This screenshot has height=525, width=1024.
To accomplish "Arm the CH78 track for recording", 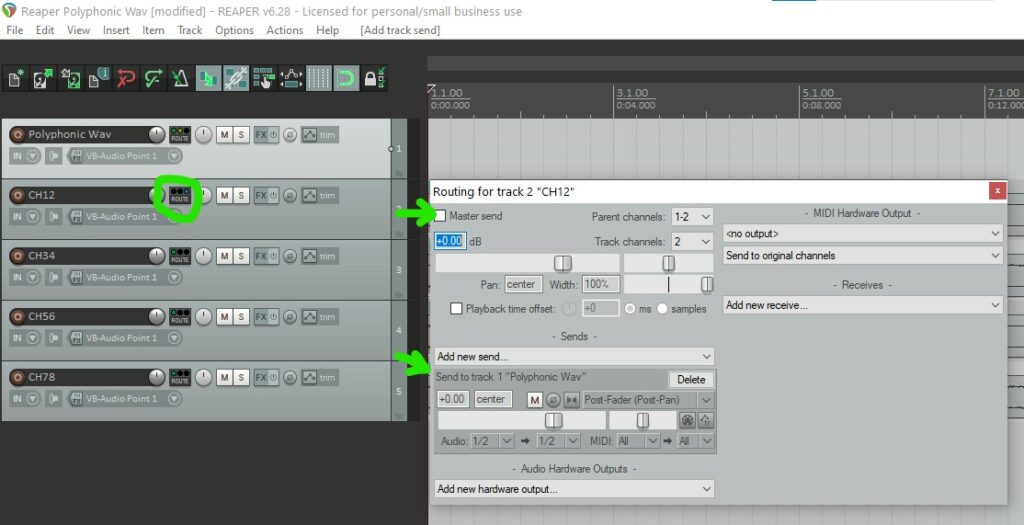I will (18, 377).
